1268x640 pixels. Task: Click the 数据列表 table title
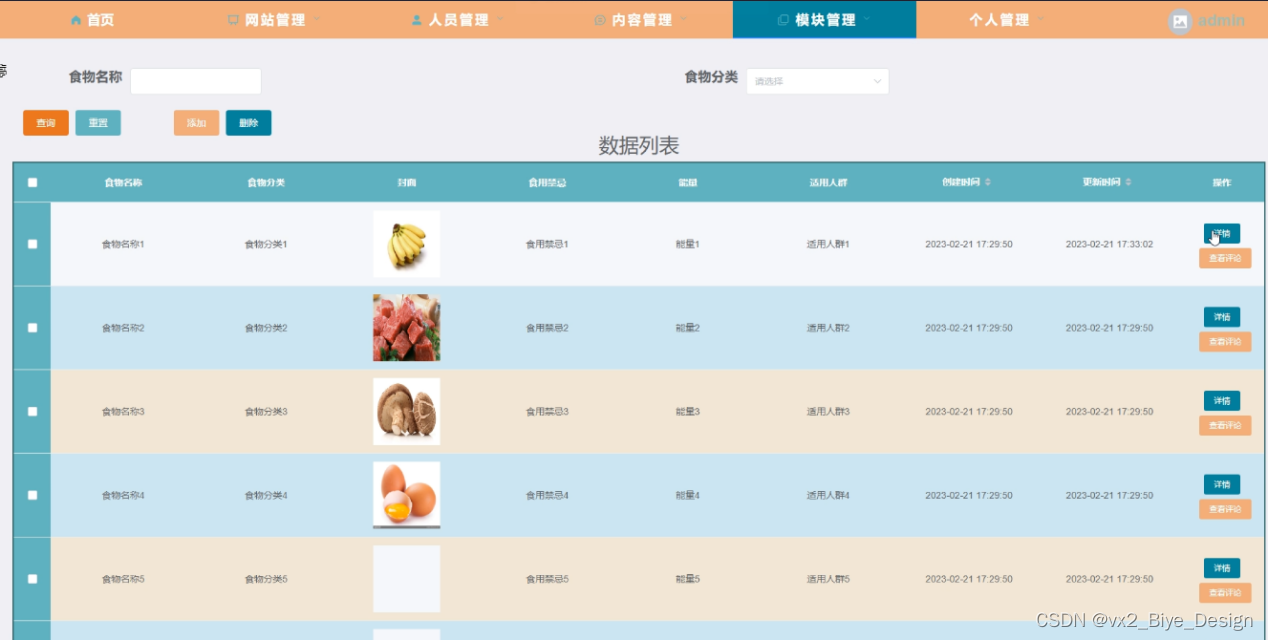click(638, 146)
